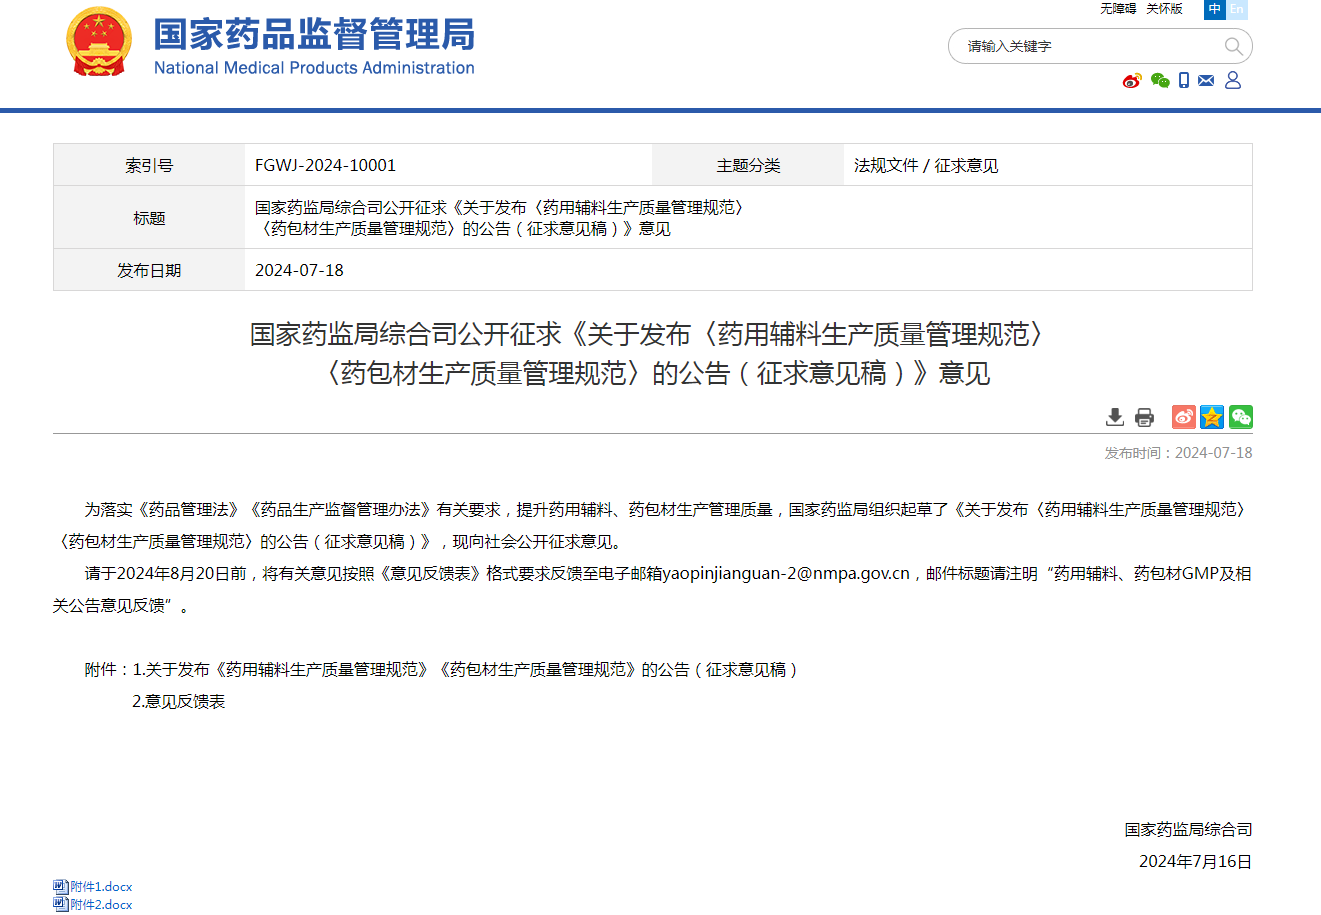
Task: Select 中 Chinese language button
Action: (1215, 9)
